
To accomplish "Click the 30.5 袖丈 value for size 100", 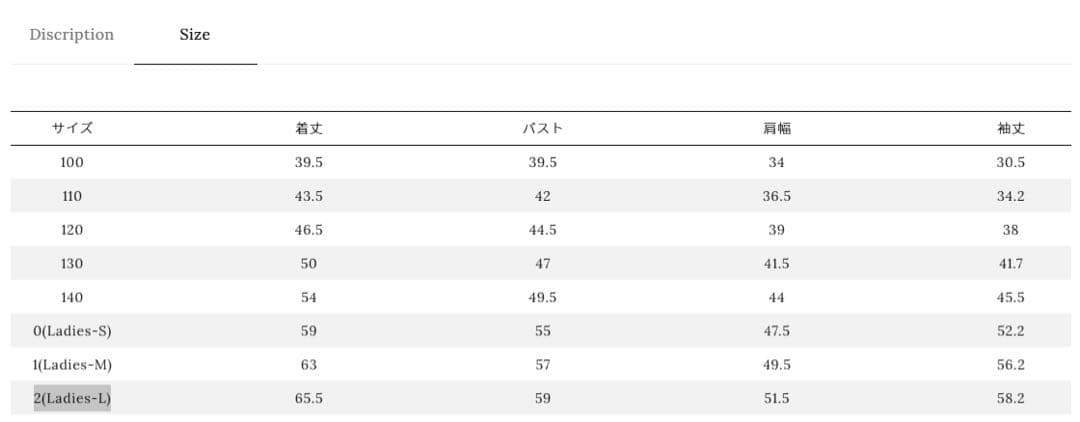I will pyautogui.click(x=1011, y=163).
